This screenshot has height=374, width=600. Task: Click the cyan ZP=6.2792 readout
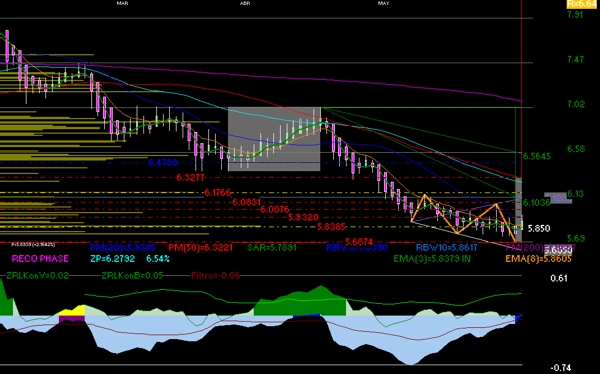[112, 259]
